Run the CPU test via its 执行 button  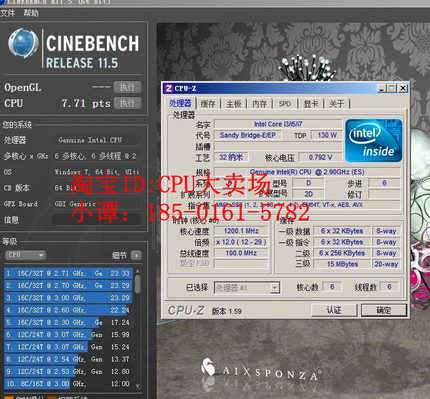(x=127, y=103)
